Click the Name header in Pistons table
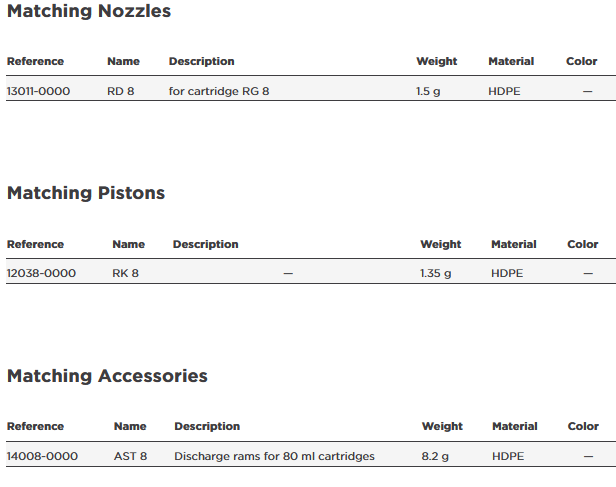 128,244
